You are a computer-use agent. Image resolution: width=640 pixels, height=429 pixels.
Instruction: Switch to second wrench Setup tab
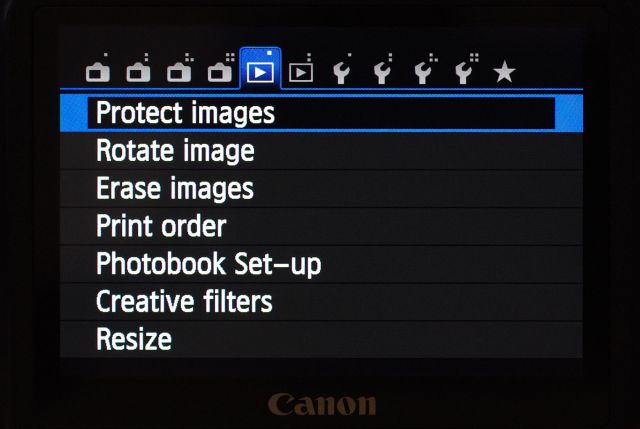click(x=382, y=71)
